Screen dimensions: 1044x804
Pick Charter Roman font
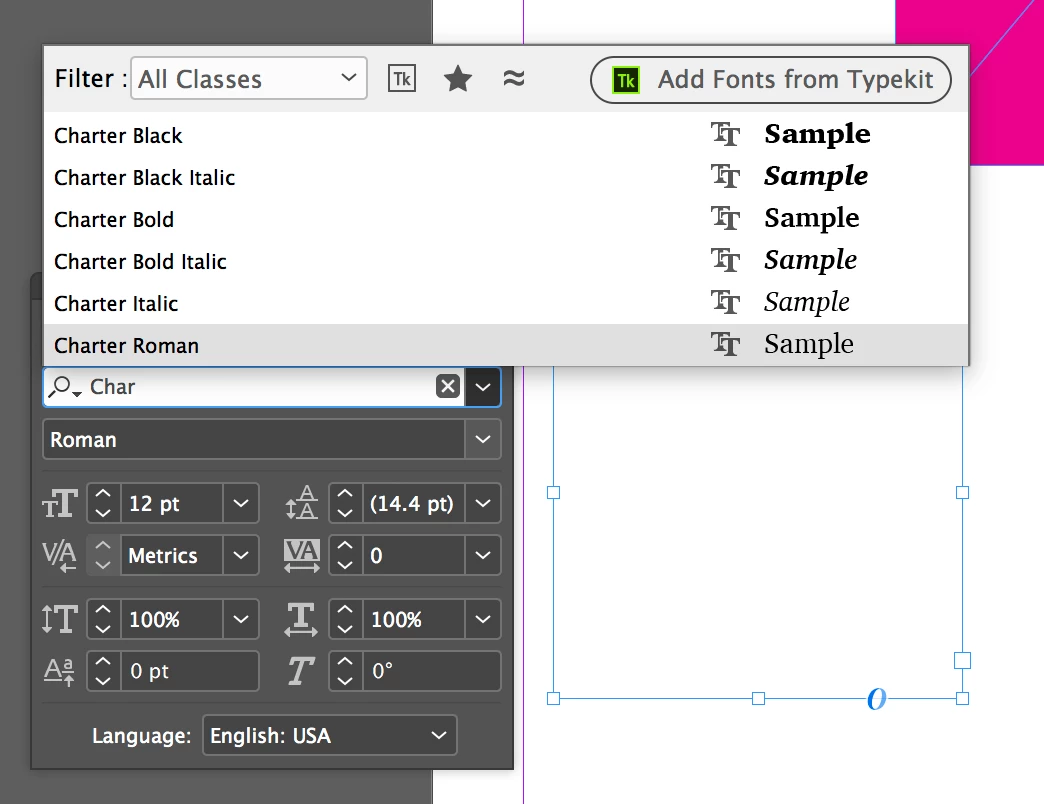(x=505, y=345)
